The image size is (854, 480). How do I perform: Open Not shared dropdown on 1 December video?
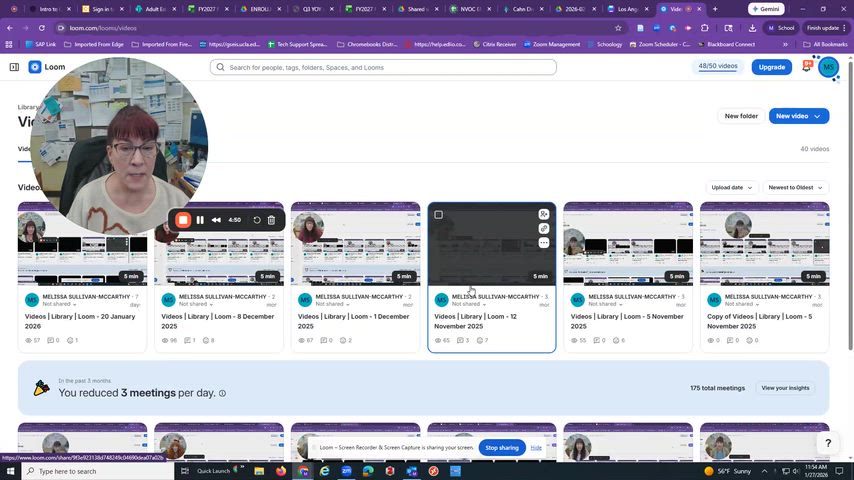click(x=332, y=304)
